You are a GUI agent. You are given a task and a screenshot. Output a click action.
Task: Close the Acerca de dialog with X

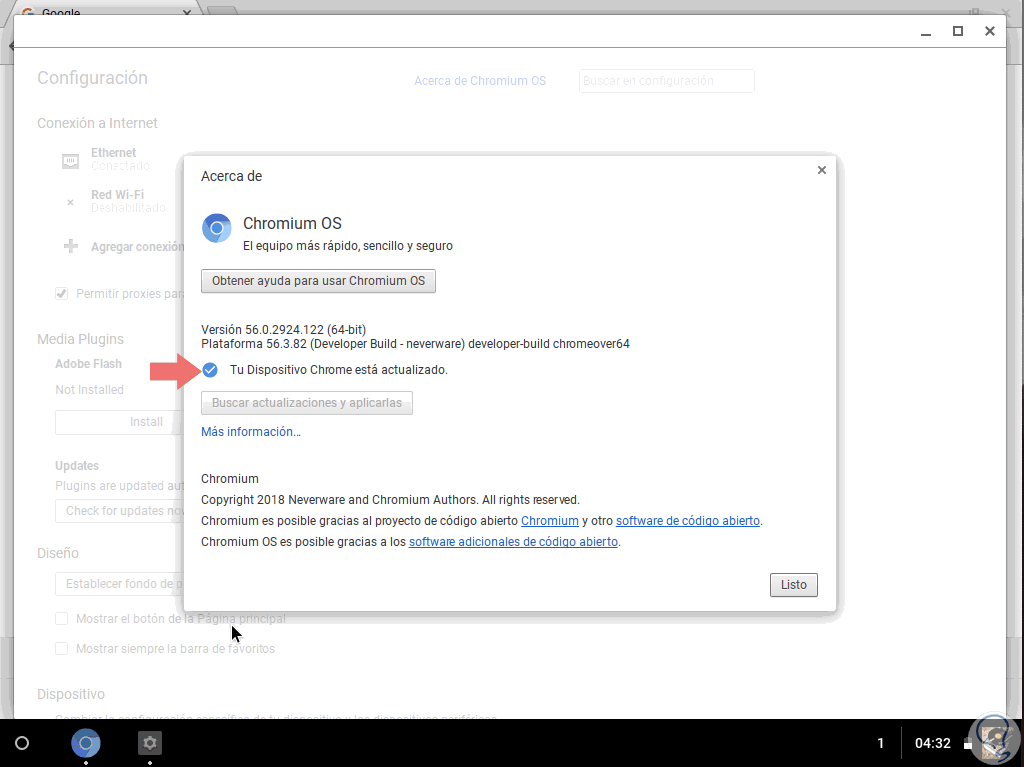click(x=822, y=170)
